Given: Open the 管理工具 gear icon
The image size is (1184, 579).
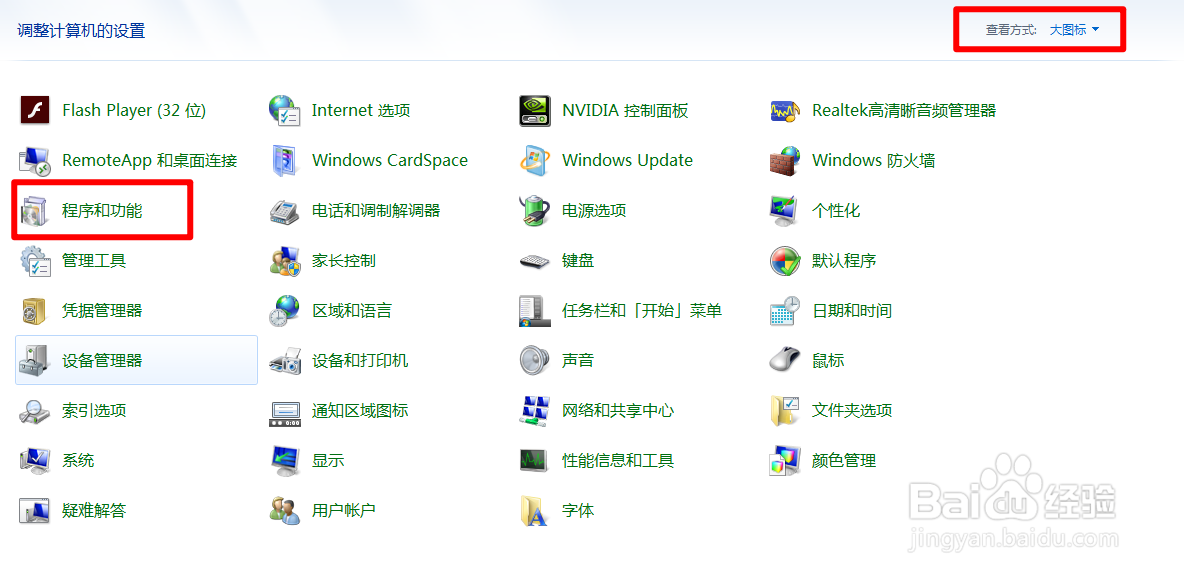Looking at the screenshot, I should pos(35,260).
